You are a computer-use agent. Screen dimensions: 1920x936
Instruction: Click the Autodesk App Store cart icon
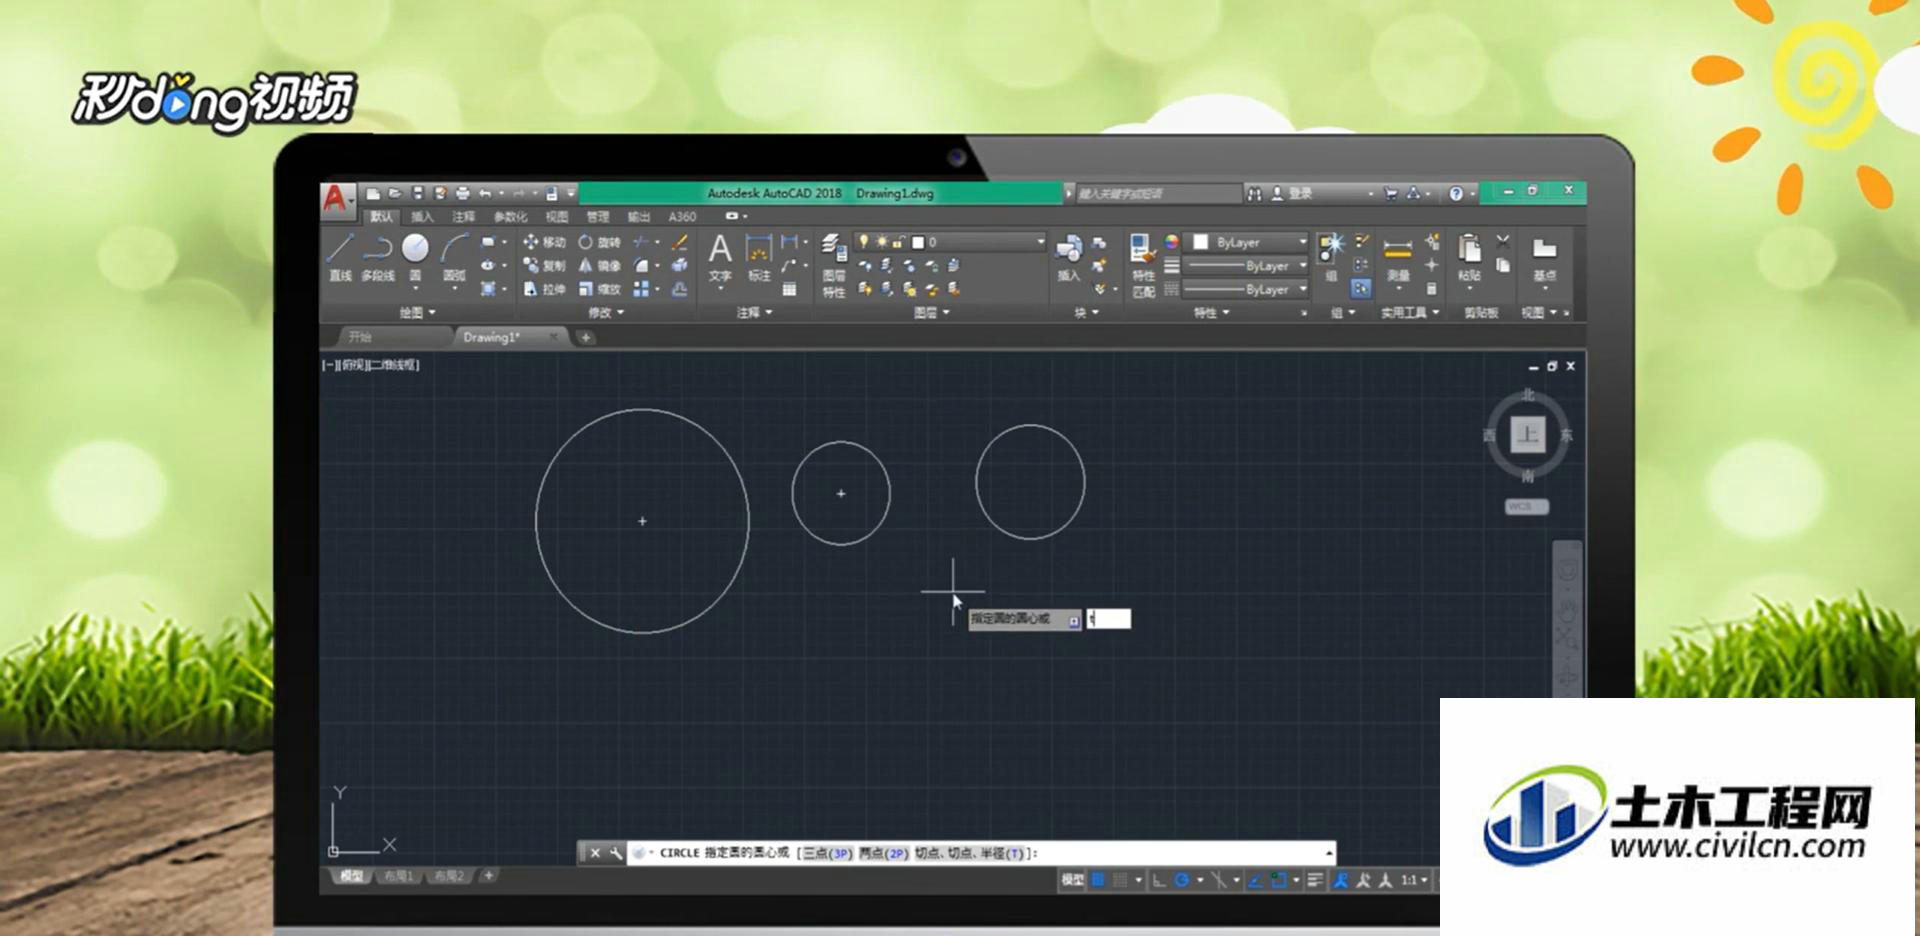click(x=1390, y=193)
